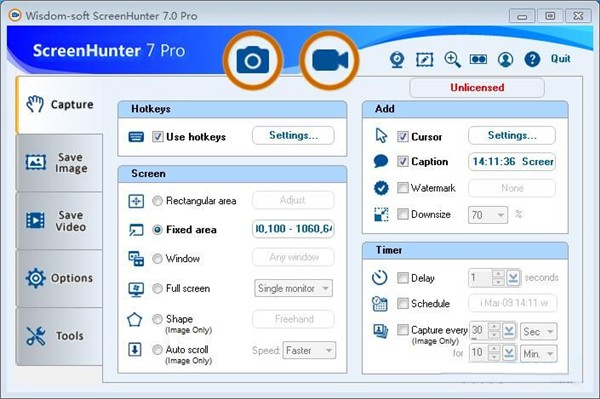Click the Delay seconds value field

tap(480, 278)
